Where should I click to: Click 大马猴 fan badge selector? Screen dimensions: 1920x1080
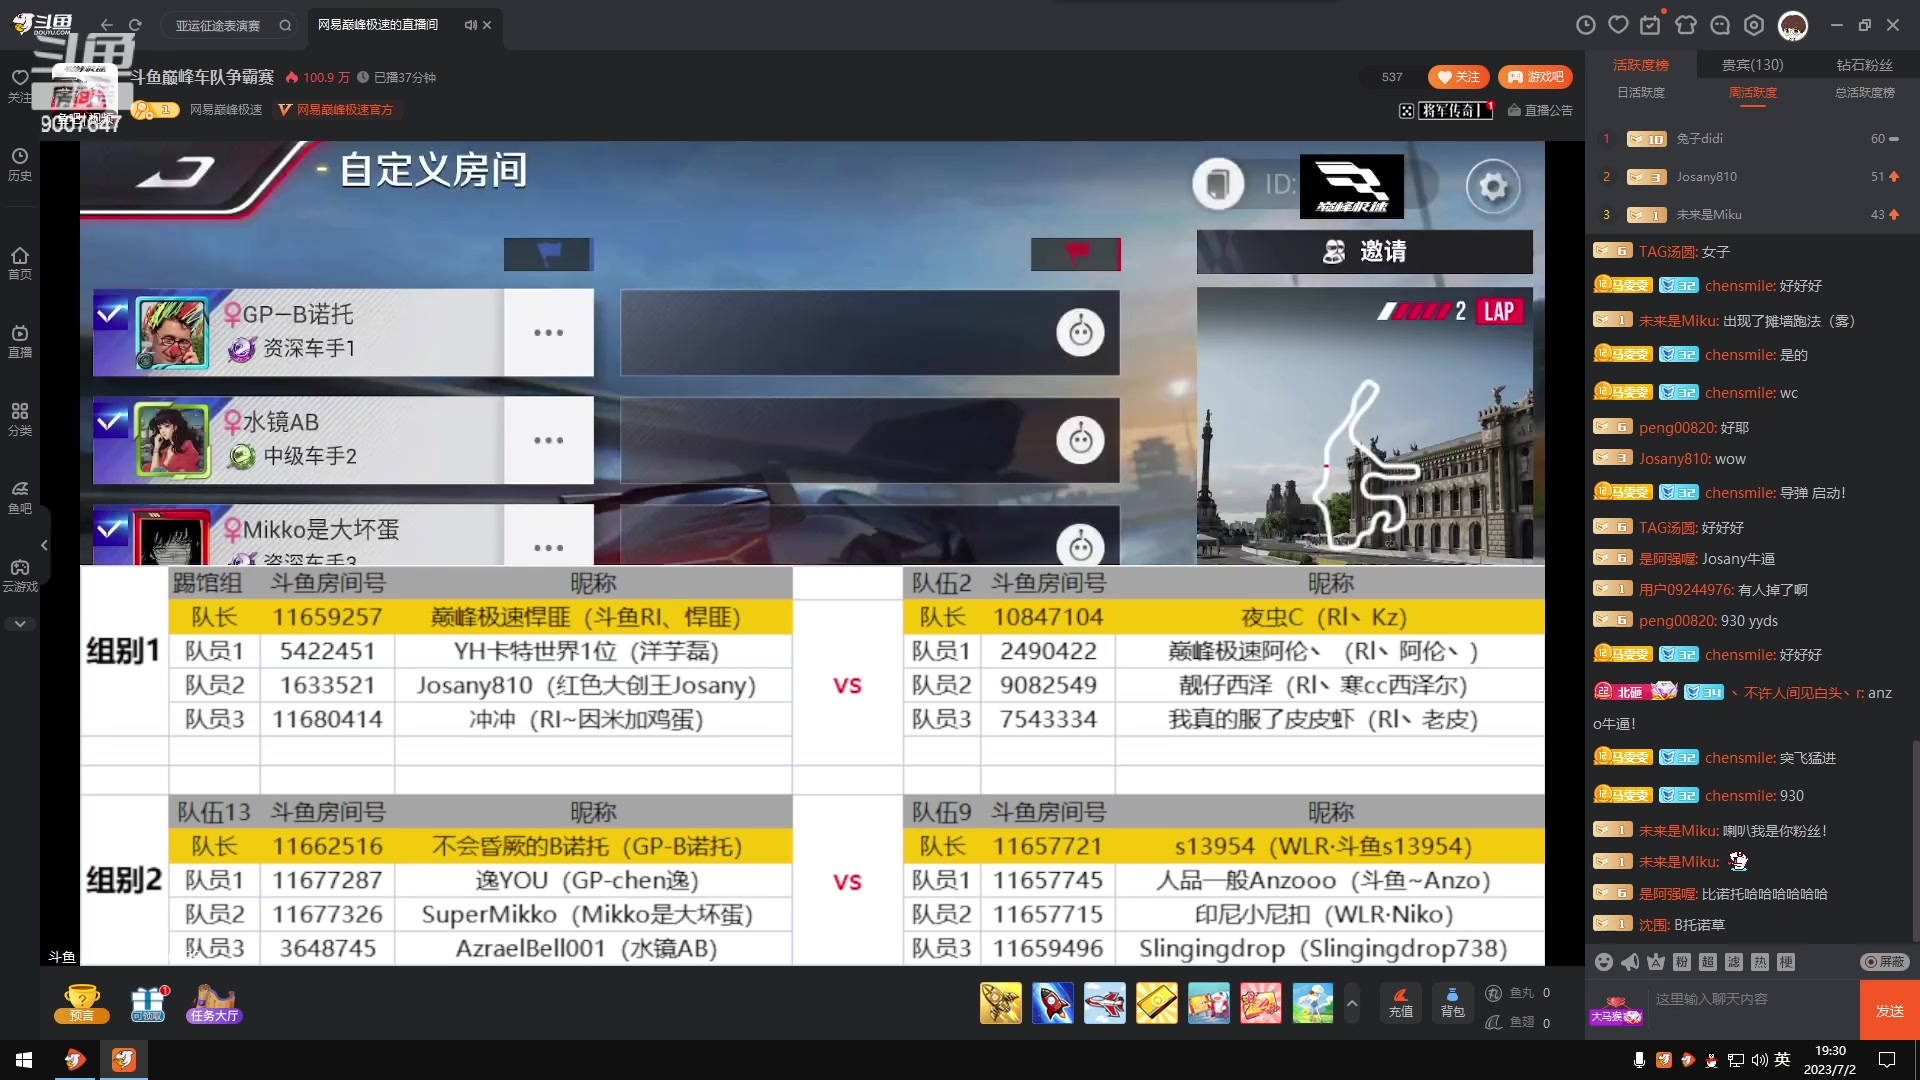1616,1010
